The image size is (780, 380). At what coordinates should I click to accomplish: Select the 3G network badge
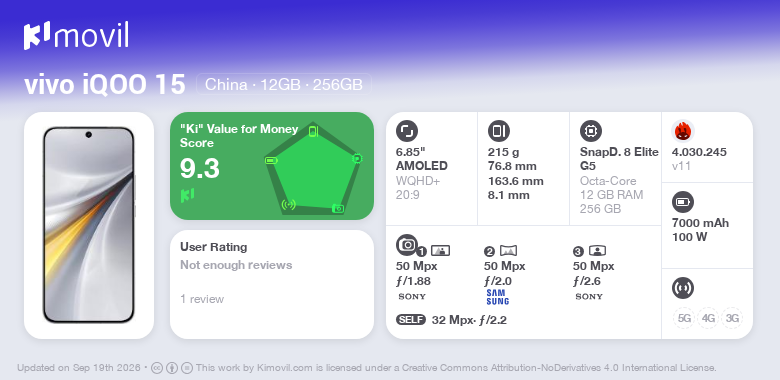tap(732, 318)
